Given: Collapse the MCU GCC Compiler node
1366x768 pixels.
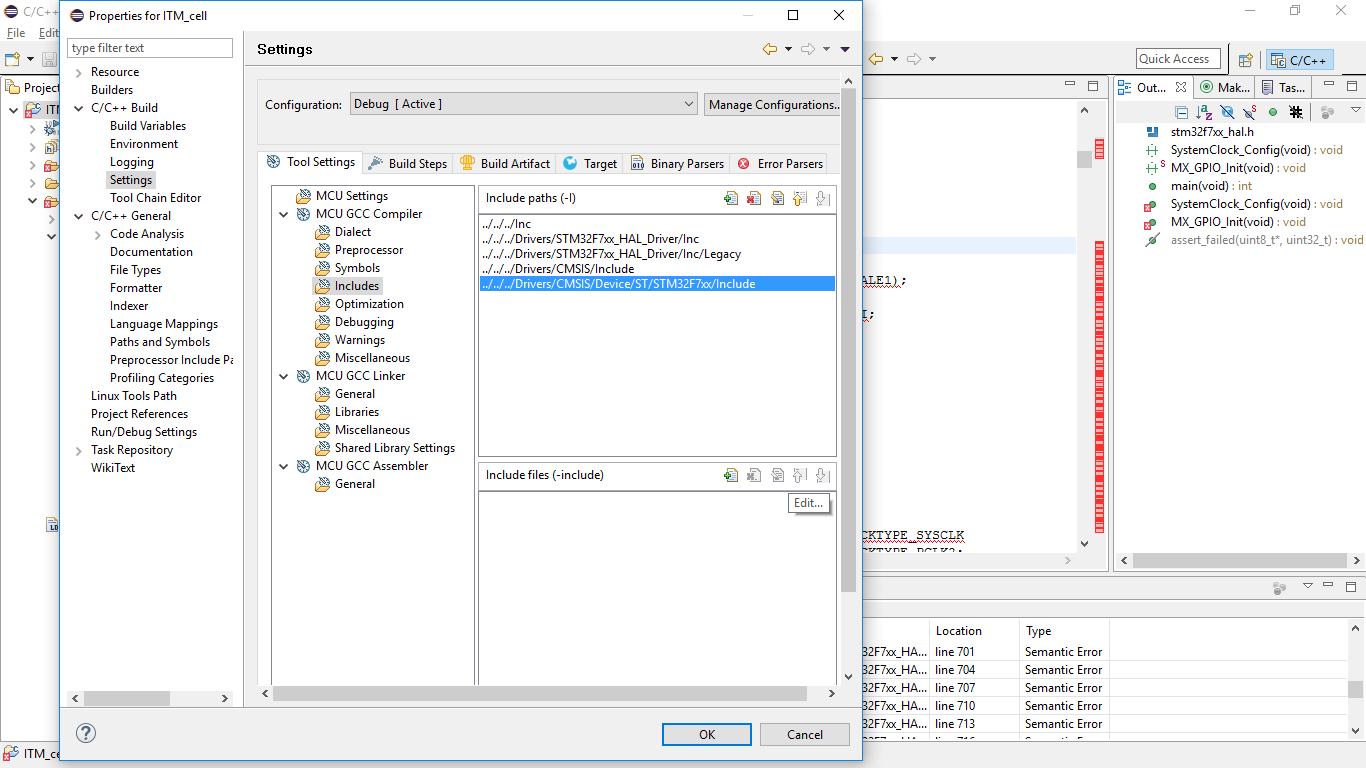Looking at the screenshot, I should tap(285, 214).
